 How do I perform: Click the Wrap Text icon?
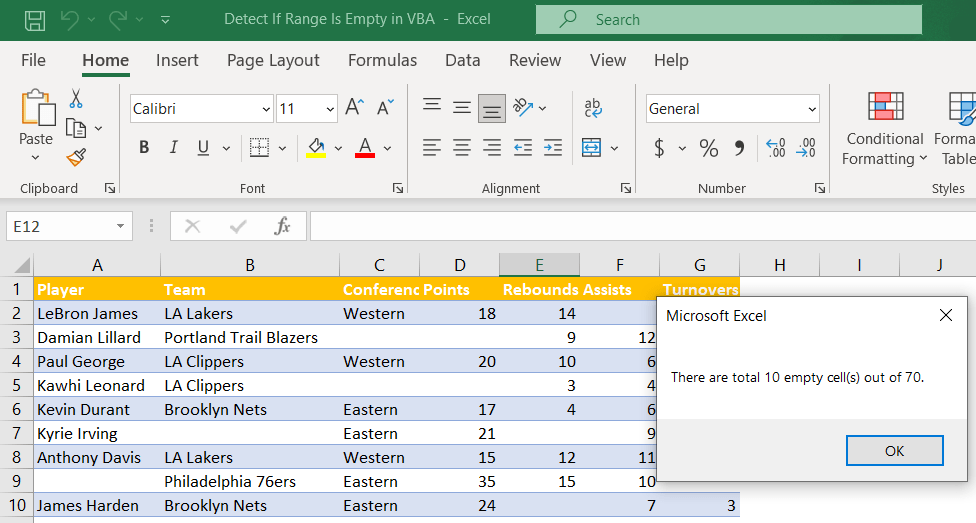593,108
